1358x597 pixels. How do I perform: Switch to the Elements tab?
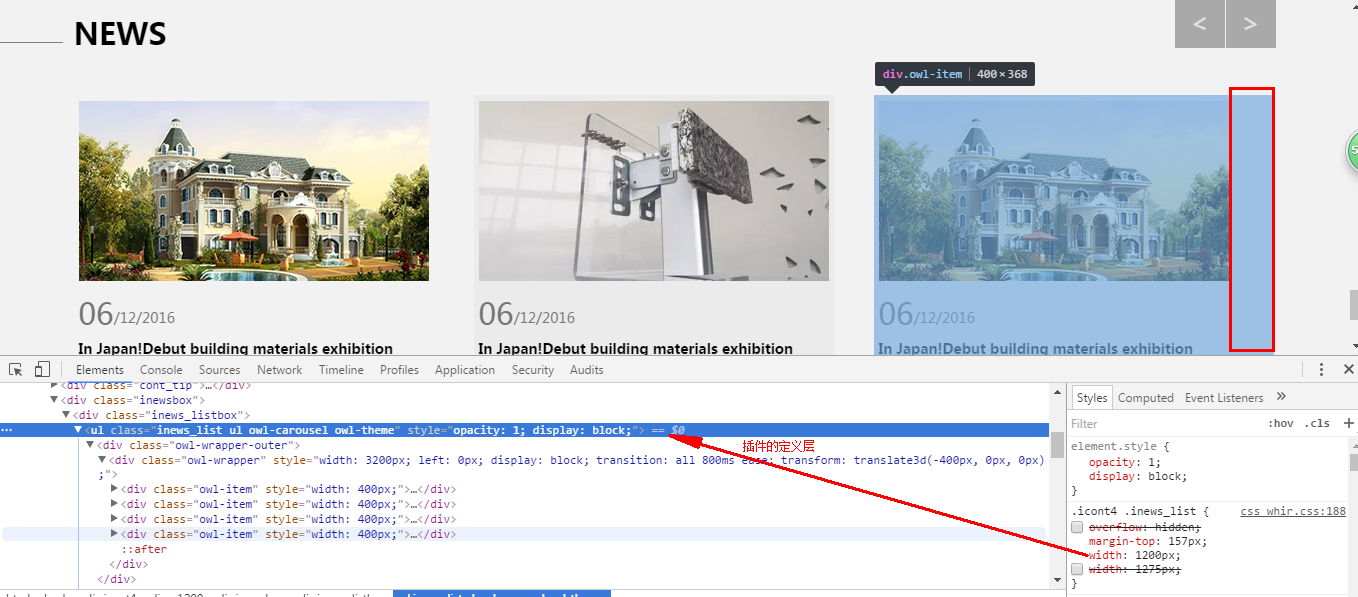point(100,370)
